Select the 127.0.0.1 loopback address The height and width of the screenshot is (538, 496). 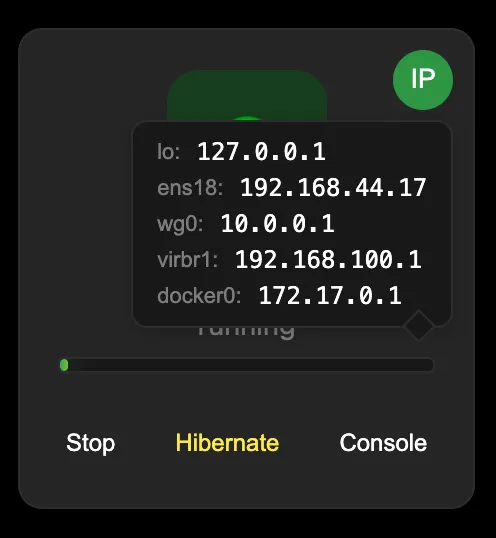click(x=261, y=152)
